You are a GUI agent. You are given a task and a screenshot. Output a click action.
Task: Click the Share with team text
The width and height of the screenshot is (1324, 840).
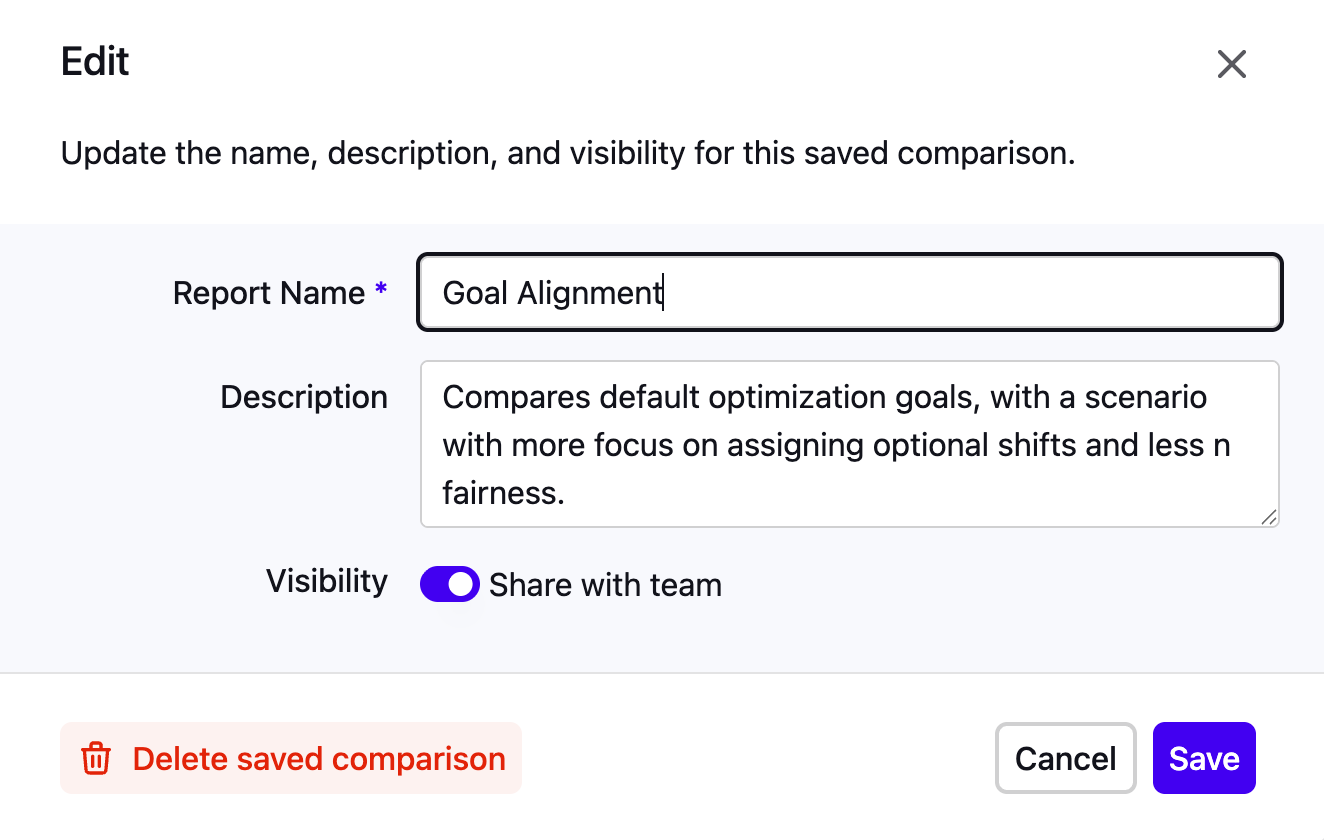point(604,584)
